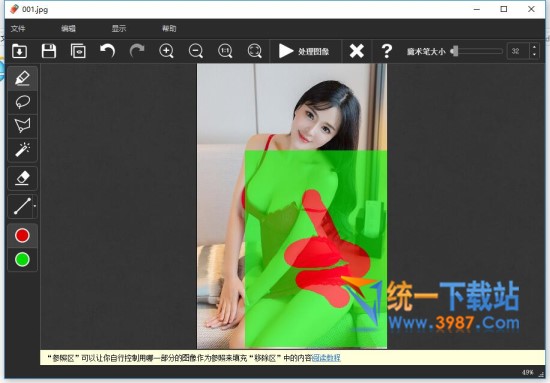550x383 pixels.
Task: Select the Polygonal lasso tool
Action: click(x=22, y=126)
